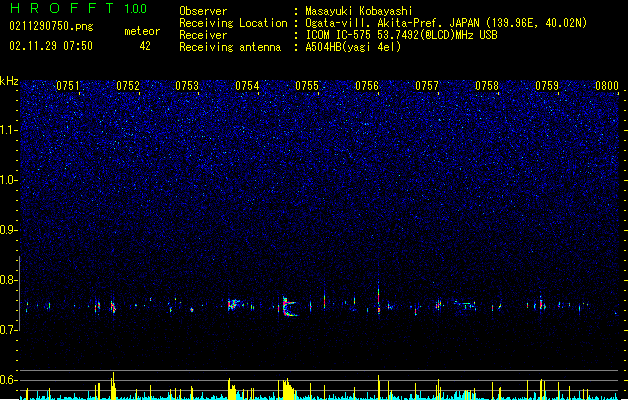Click the 0757 time marker
This screenshot has height=400, width=629.
click(427, 86)
